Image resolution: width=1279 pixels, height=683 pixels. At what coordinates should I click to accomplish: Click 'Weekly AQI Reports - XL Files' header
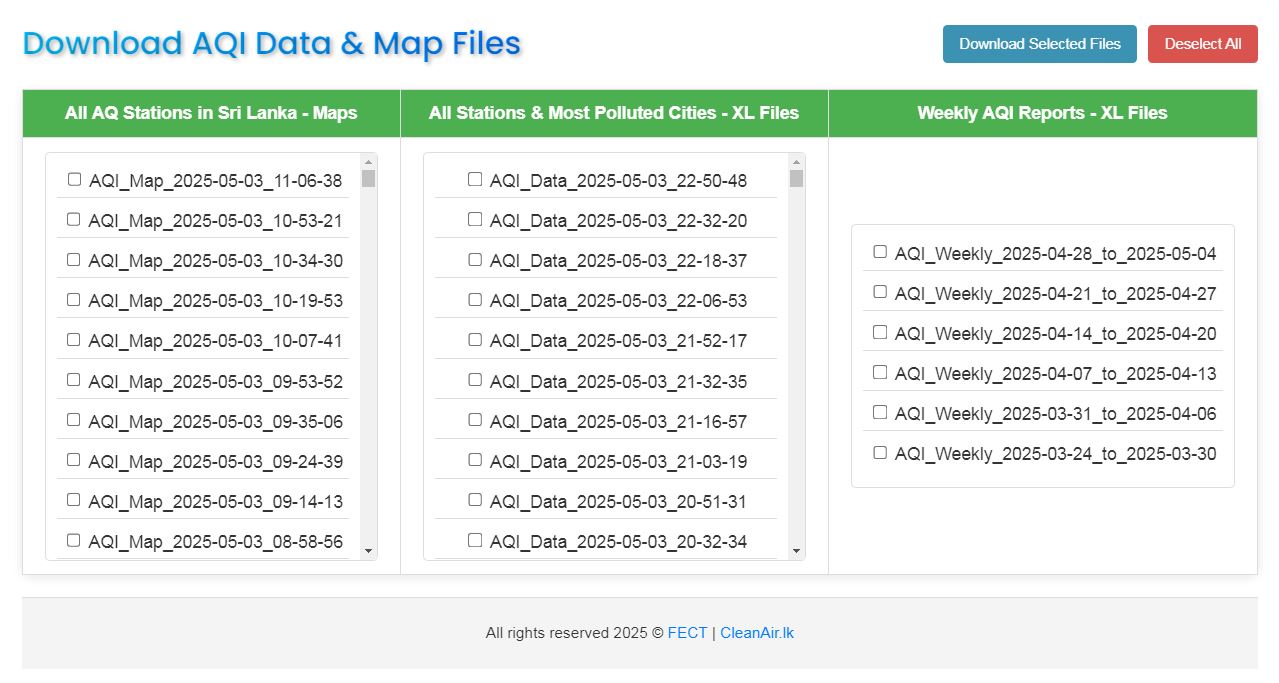coord(1042,113)
